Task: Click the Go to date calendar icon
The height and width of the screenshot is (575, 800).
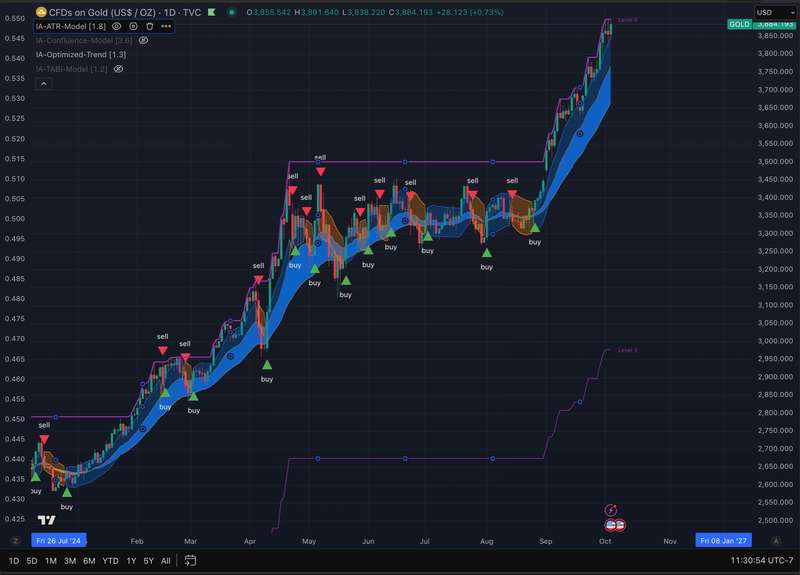Action: (190, 560)
